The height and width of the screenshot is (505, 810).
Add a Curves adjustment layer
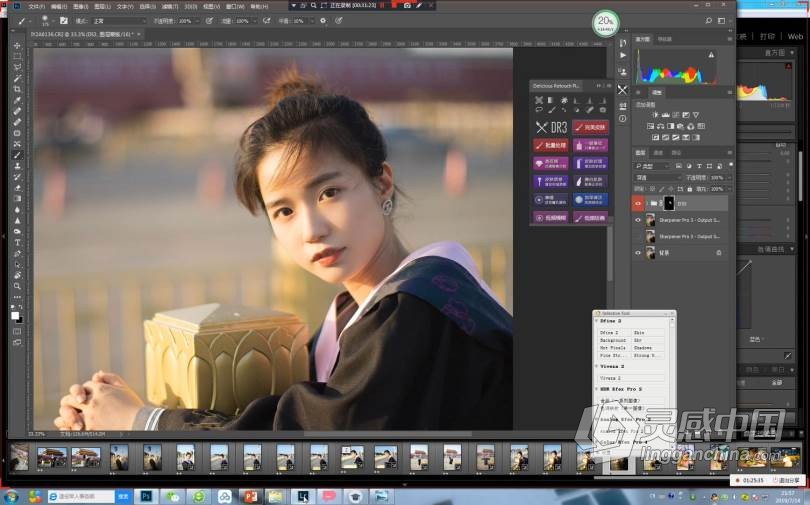(x=676, y=115)
